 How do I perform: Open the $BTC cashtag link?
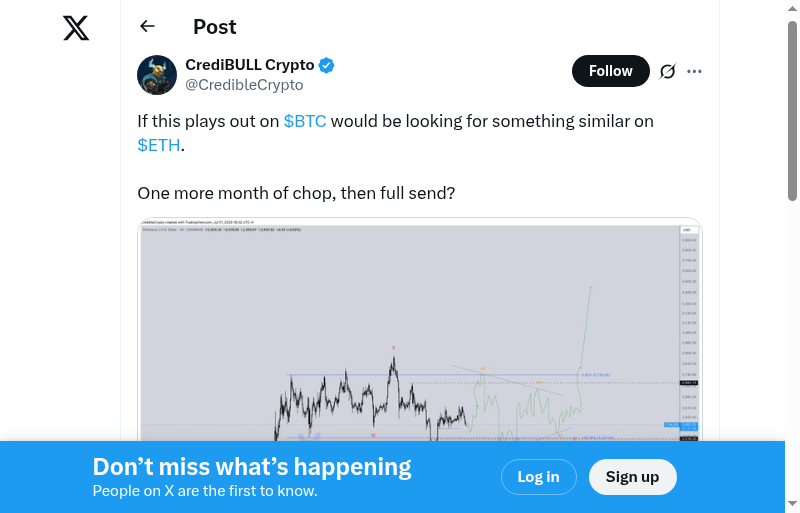point(305,121)
